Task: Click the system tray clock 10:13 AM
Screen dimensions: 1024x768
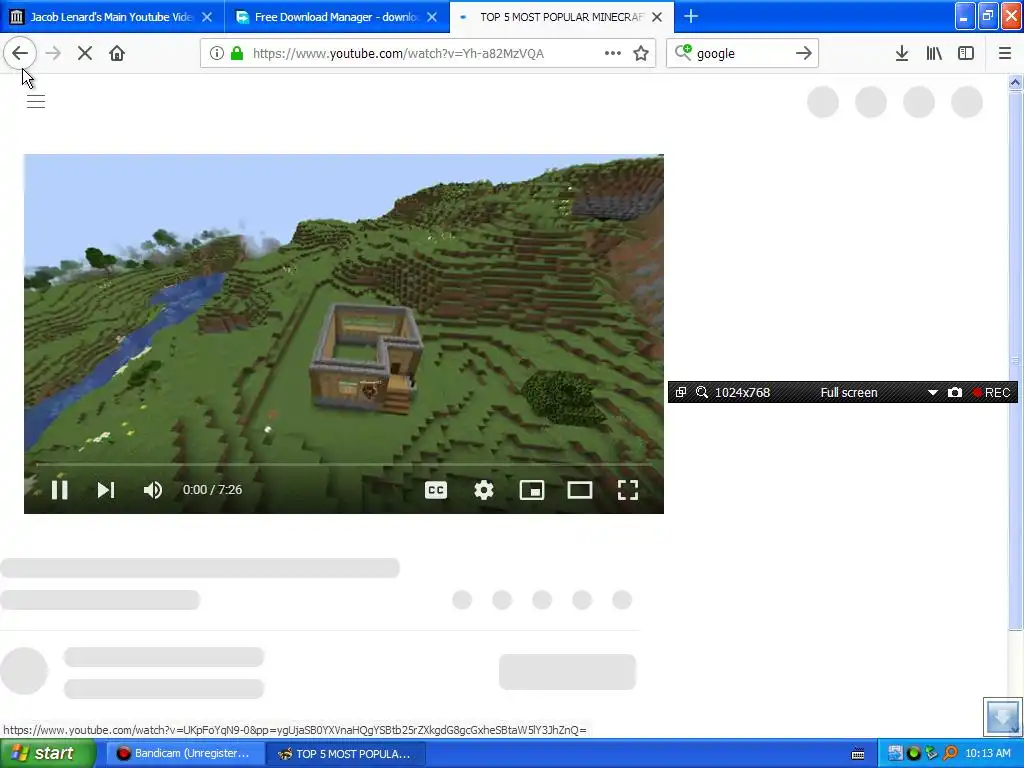Action: [987, 754]
